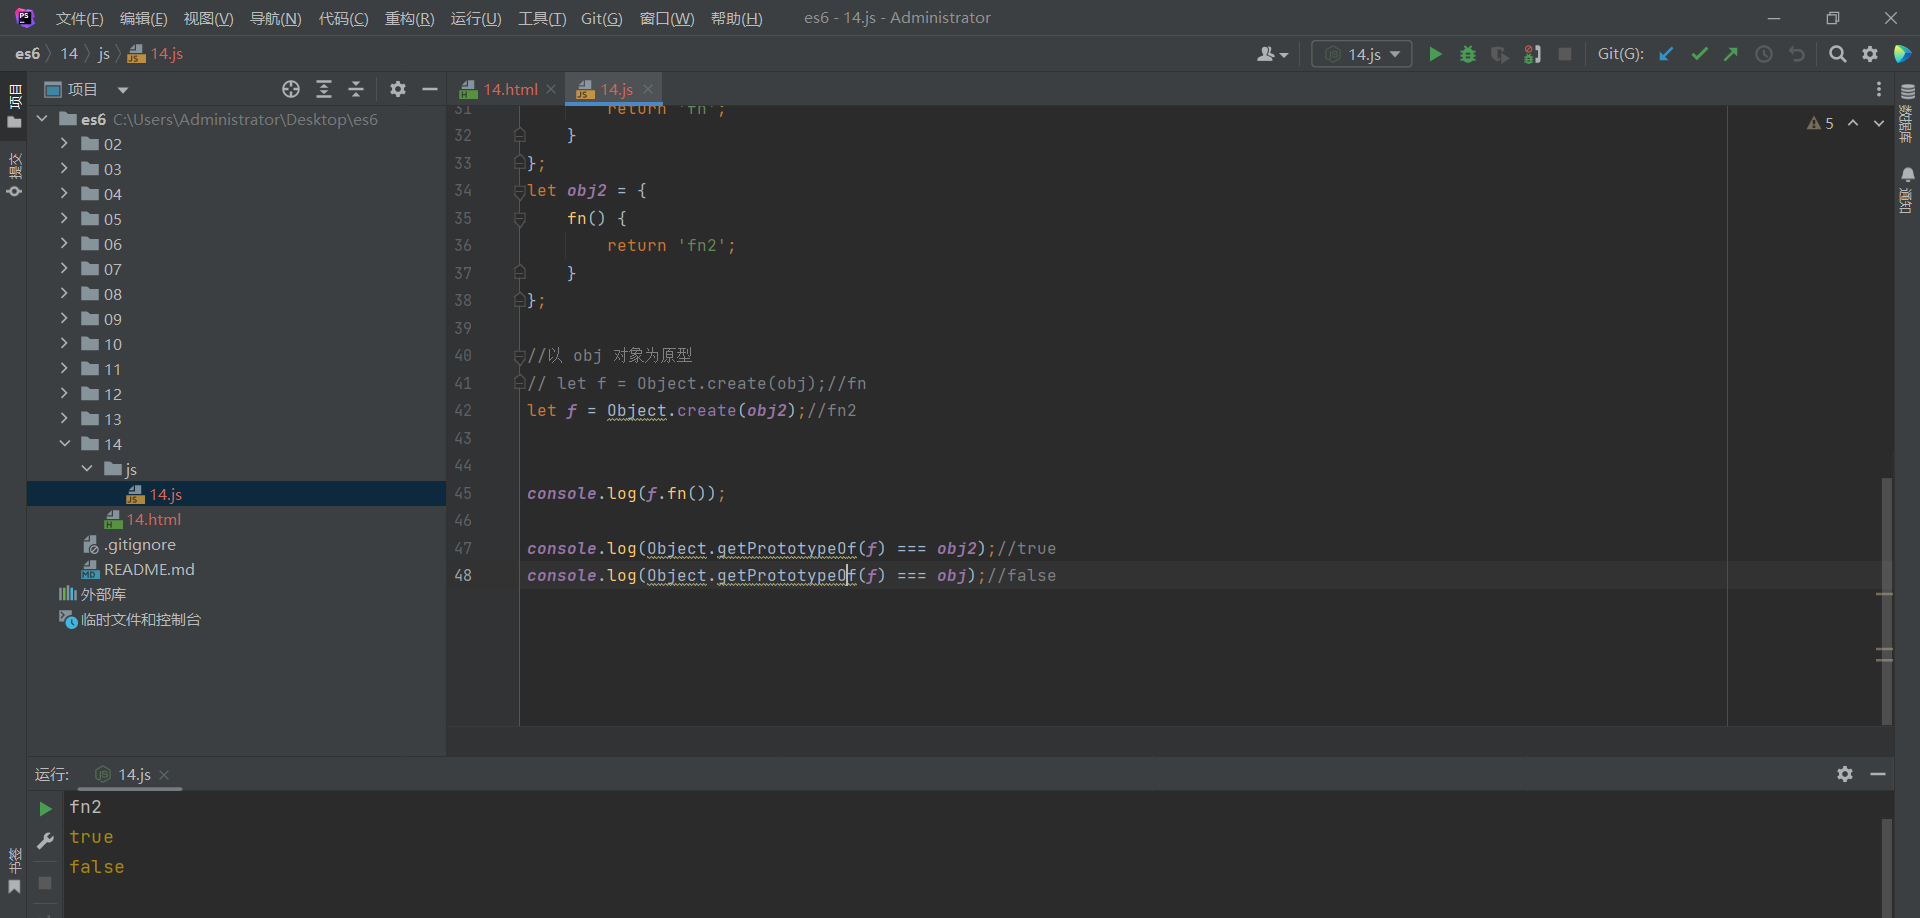1920x918 pixels.
Task: Close the 14.js run tab
Action: coord(164,775)
